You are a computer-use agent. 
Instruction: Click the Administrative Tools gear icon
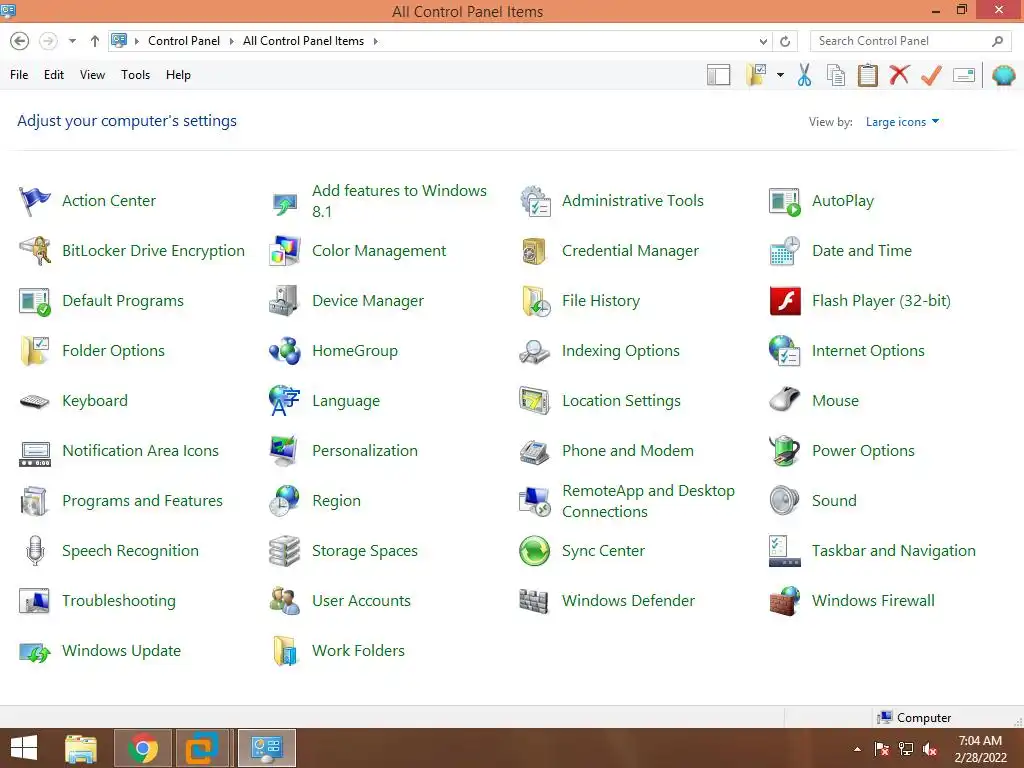click(535, 200)
